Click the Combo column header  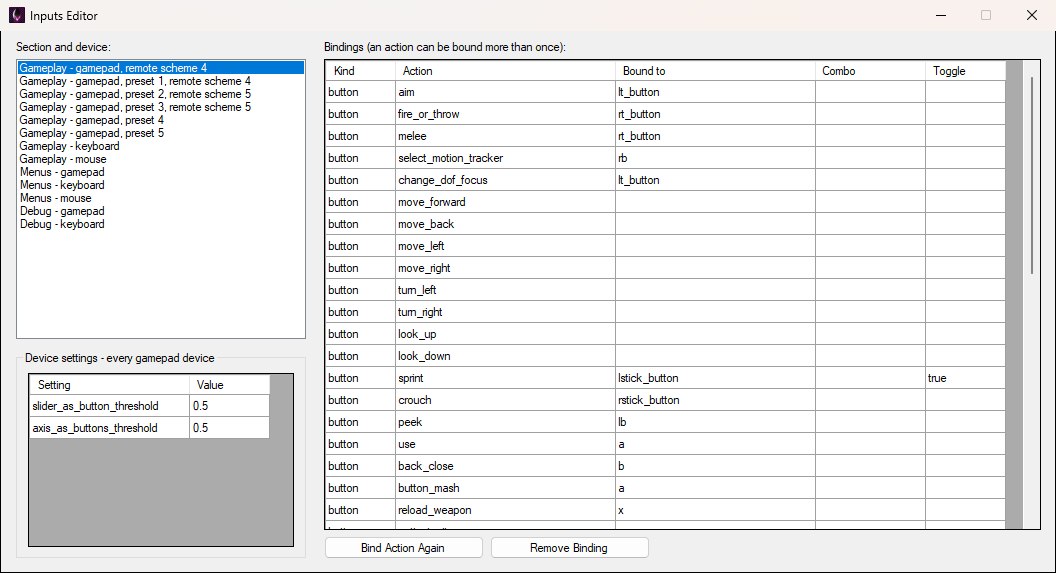(870, 71)
